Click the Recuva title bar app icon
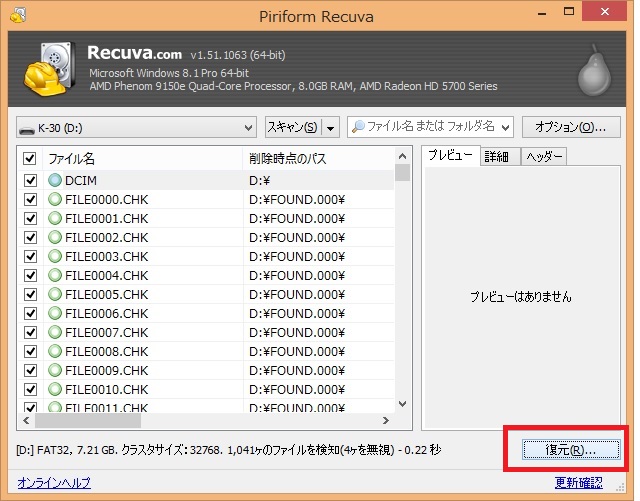The width and height of the screenshot is (640, 501). pyautogui.click(x=18, y=15)
